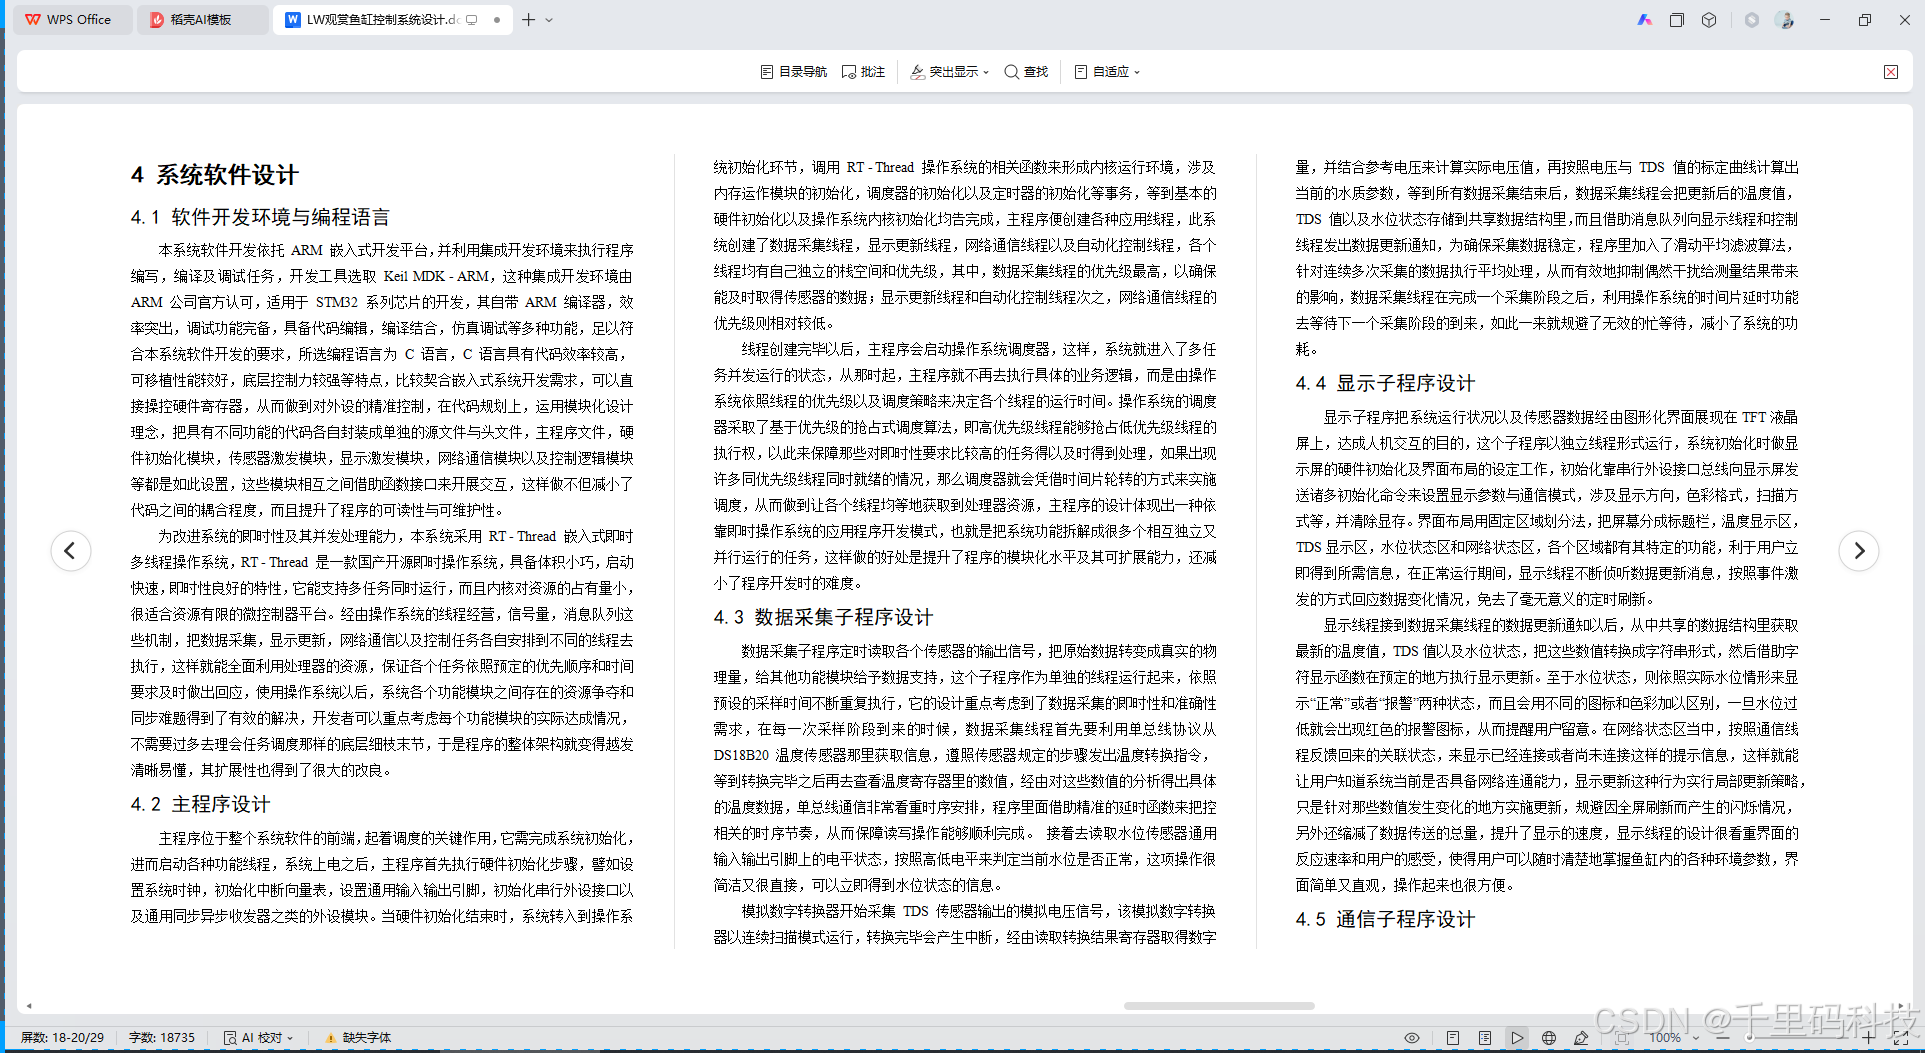This screenshot has width=1925, height=1053.
Task: Click the multi-window stacked squares icon
Action: coord(1677,19)
